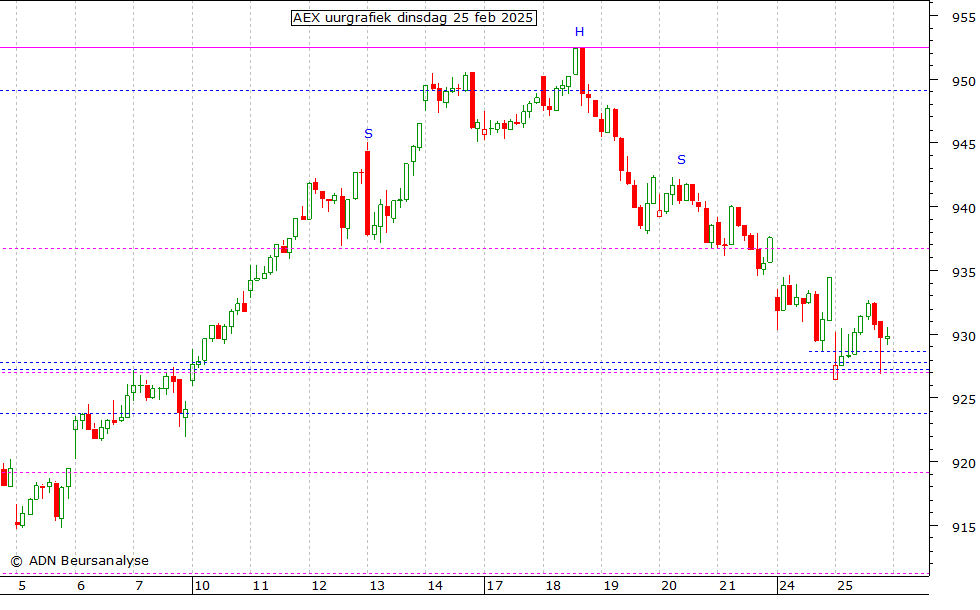Click the 955 price axis label
The image size is (980, 610).
tap(963, 18)
